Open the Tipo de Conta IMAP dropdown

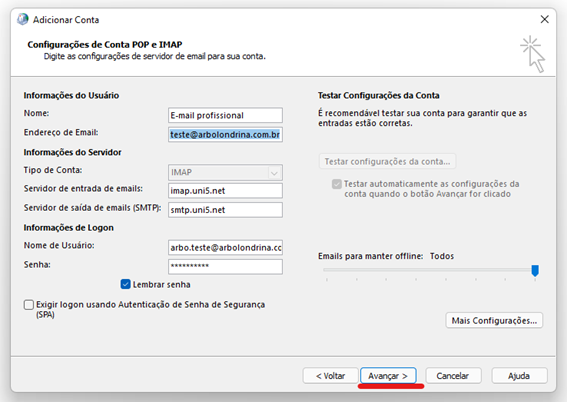coord(225,172)
